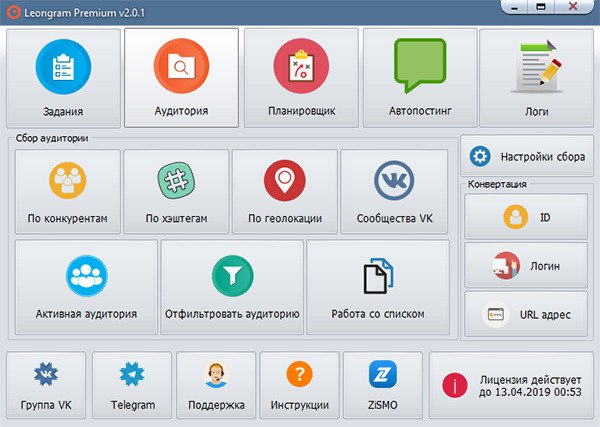Open the Группа VK link
This screenshot has width=600, height=427.
click(x=46, y=385)
